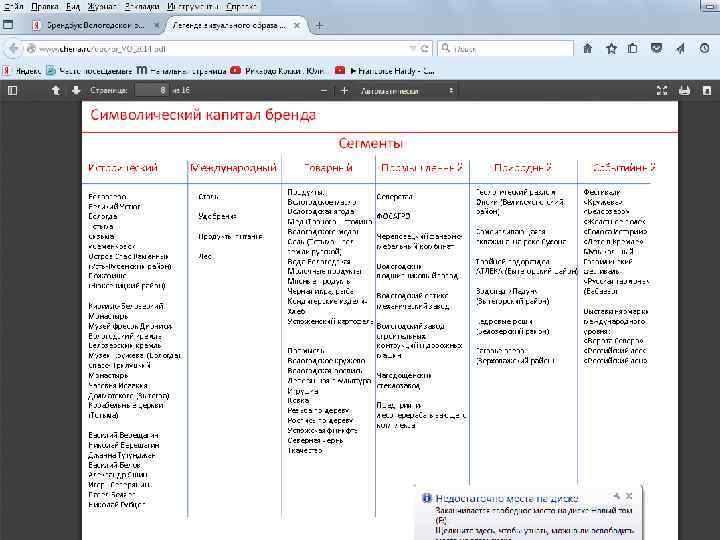Viewport: 720px width, 540px height.
Task: Save page to Pocket
Action: coord(657,48)
